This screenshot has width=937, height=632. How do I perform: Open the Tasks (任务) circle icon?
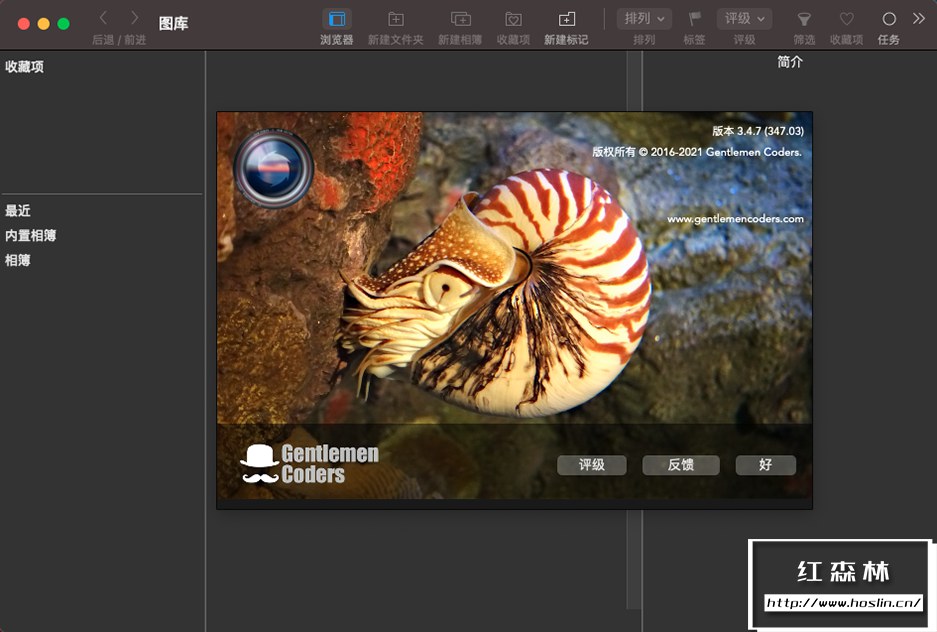[x=888, y=19]
